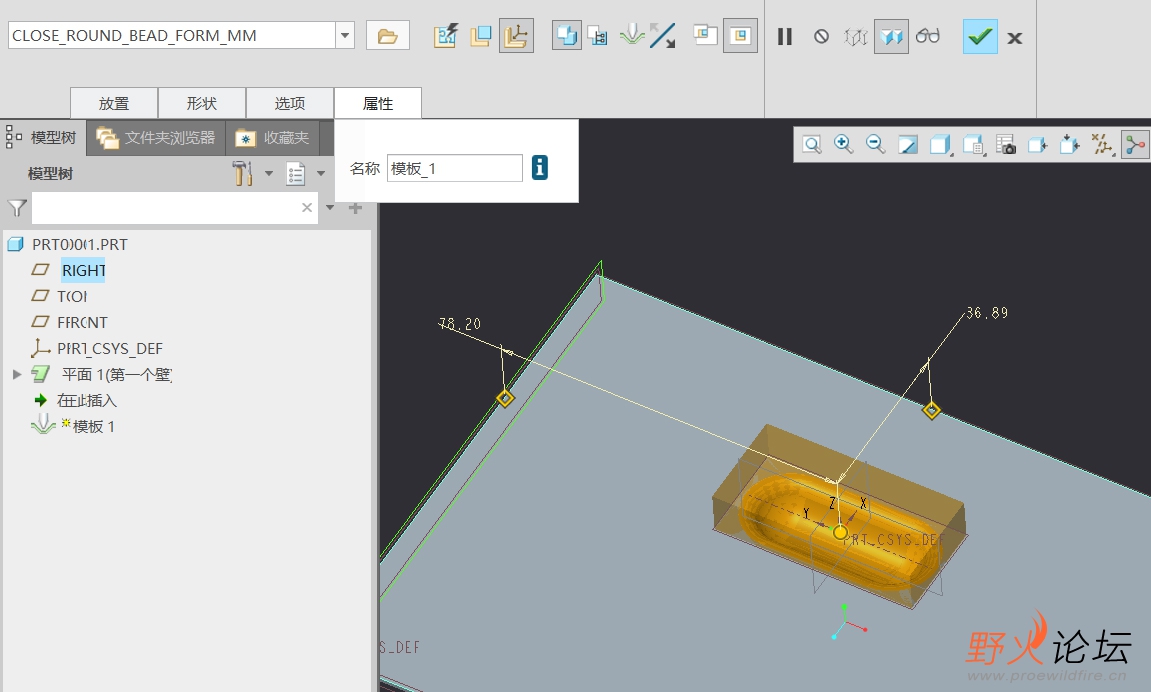Select 平面 1(第一个壁) tree item
Viewport: 1151px width, 692px height.
click(117, 374)
